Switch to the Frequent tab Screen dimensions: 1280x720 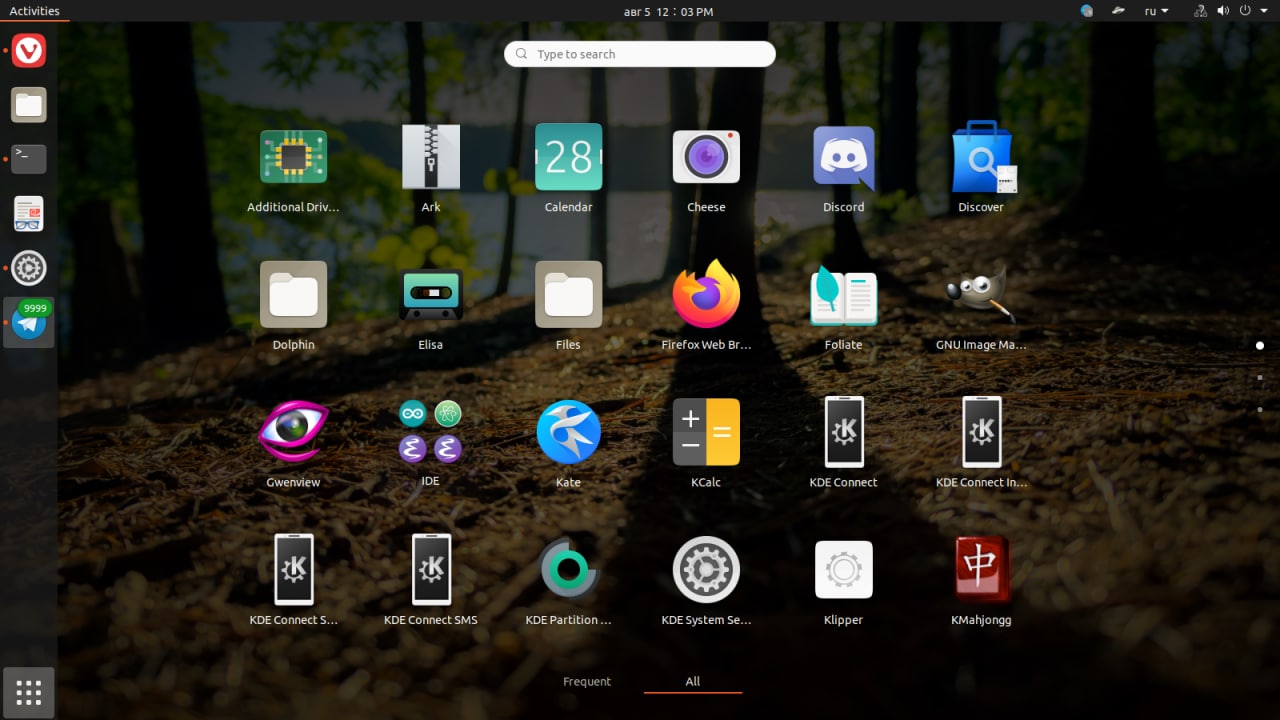(x=587, y=681)
